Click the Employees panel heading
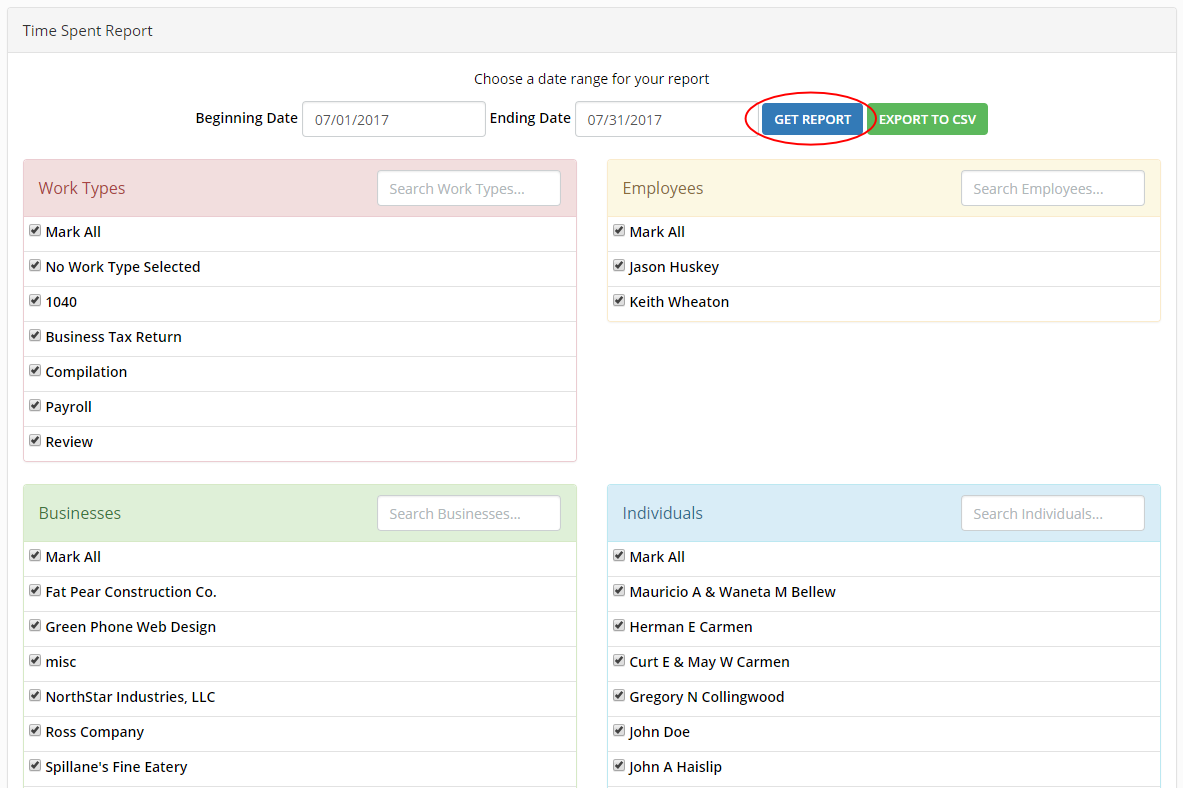 pyautogui.click(x=662, y=188)
